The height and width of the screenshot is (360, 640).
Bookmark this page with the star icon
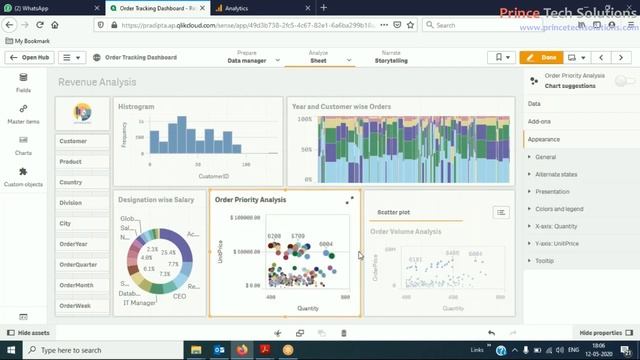pos(410,25)
